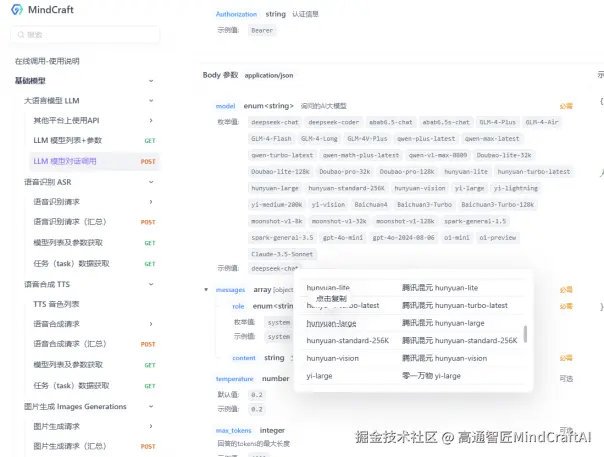Click hunyuan-standard-256K in the popup's left column
604x457 pixels.
pos(348,341)
